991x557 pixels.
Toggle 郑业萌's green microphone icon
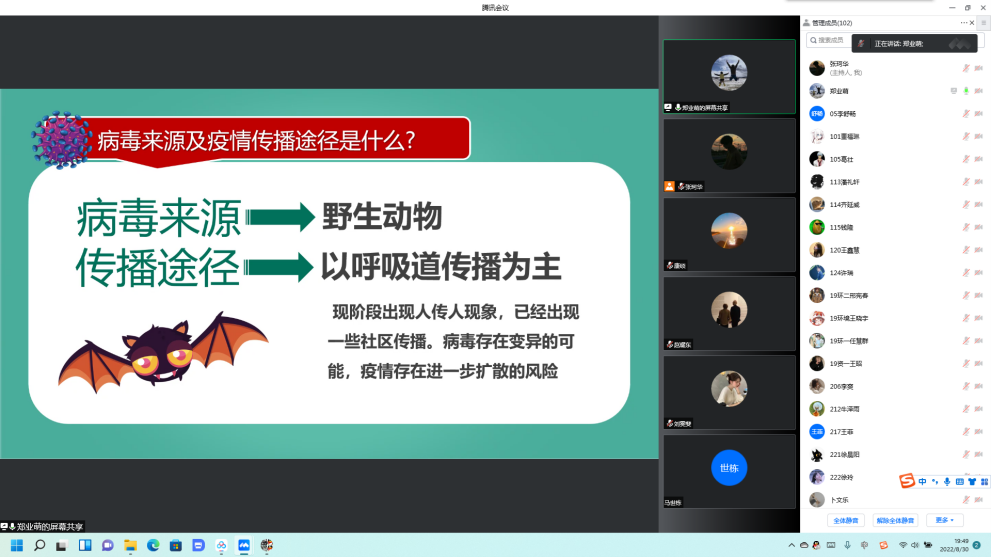966,91
